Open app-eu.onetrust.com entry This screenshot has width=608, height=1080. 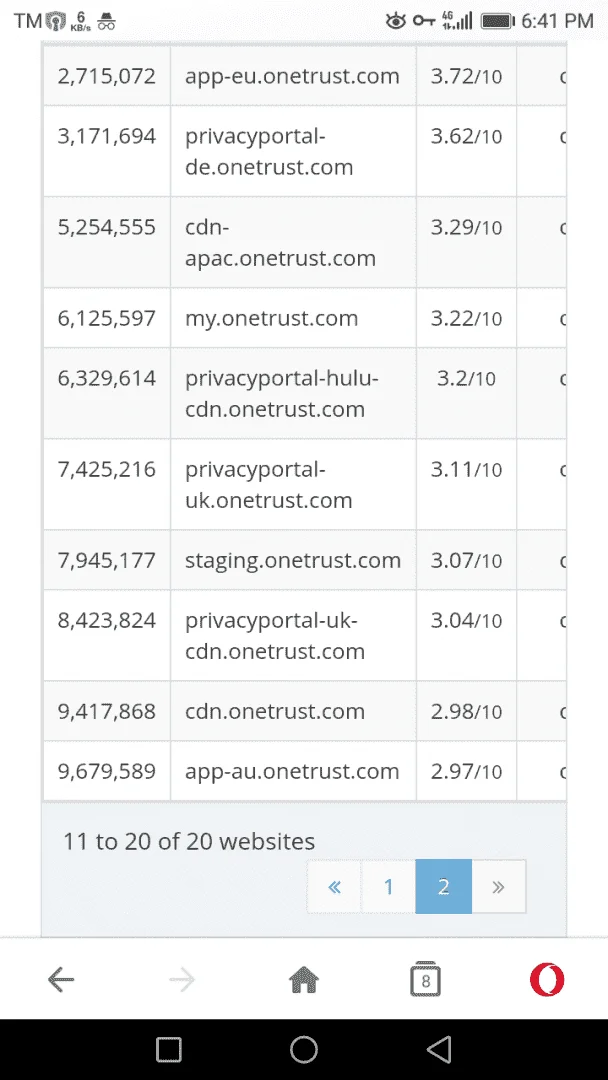pos(292,76)
